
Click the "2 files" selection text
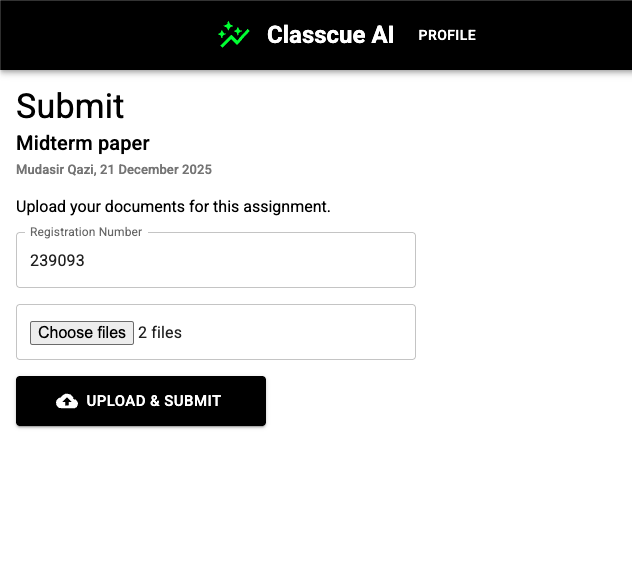pos(160,332)
